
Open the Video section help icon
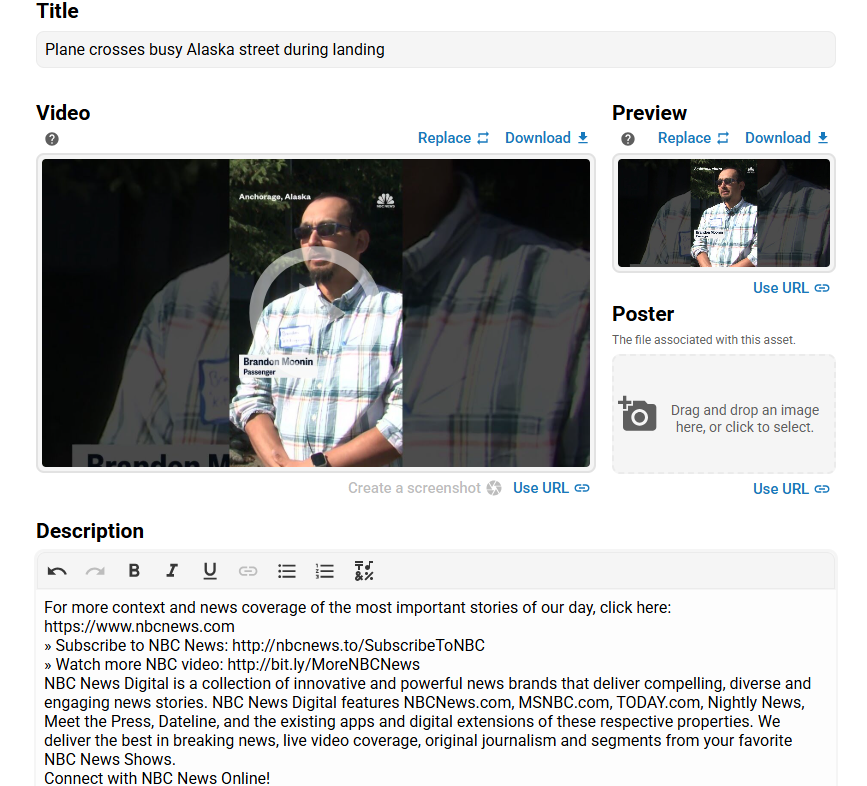point(52,139)
